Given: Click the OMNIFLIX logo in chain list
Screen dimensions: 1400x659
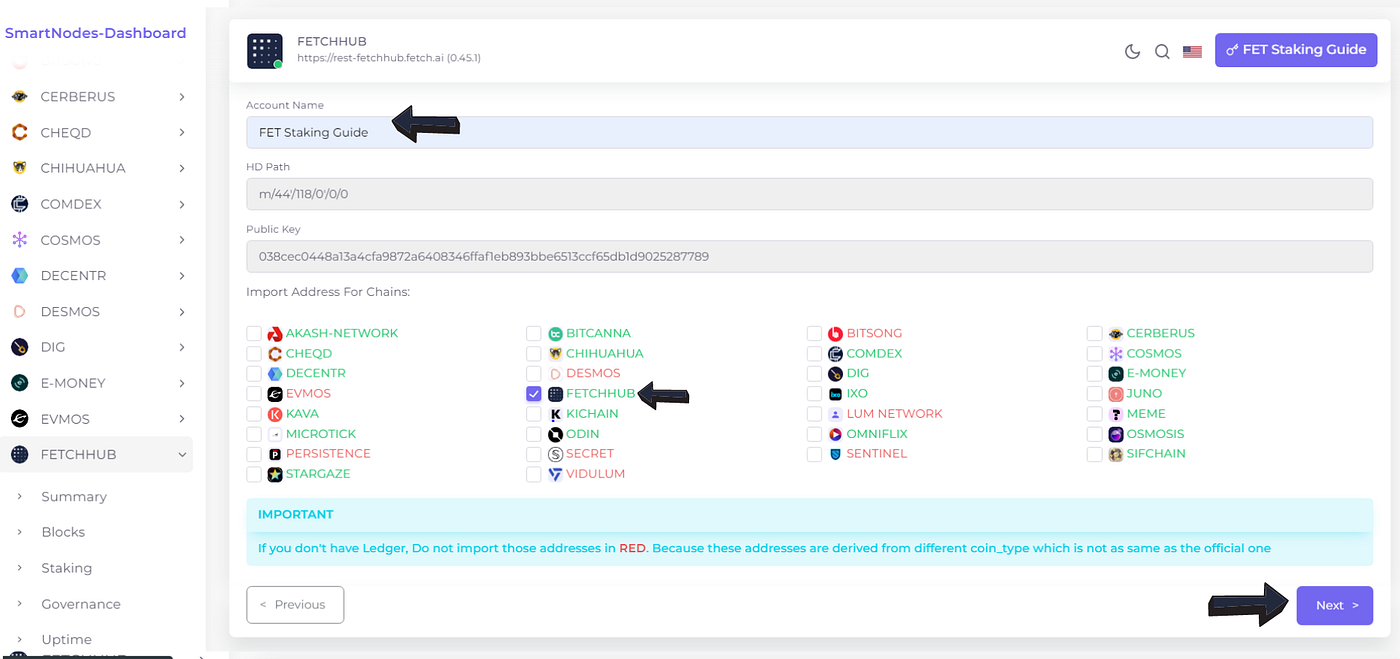Looking at the screenshot, I should pyautogui.click(x=836, y=434).
